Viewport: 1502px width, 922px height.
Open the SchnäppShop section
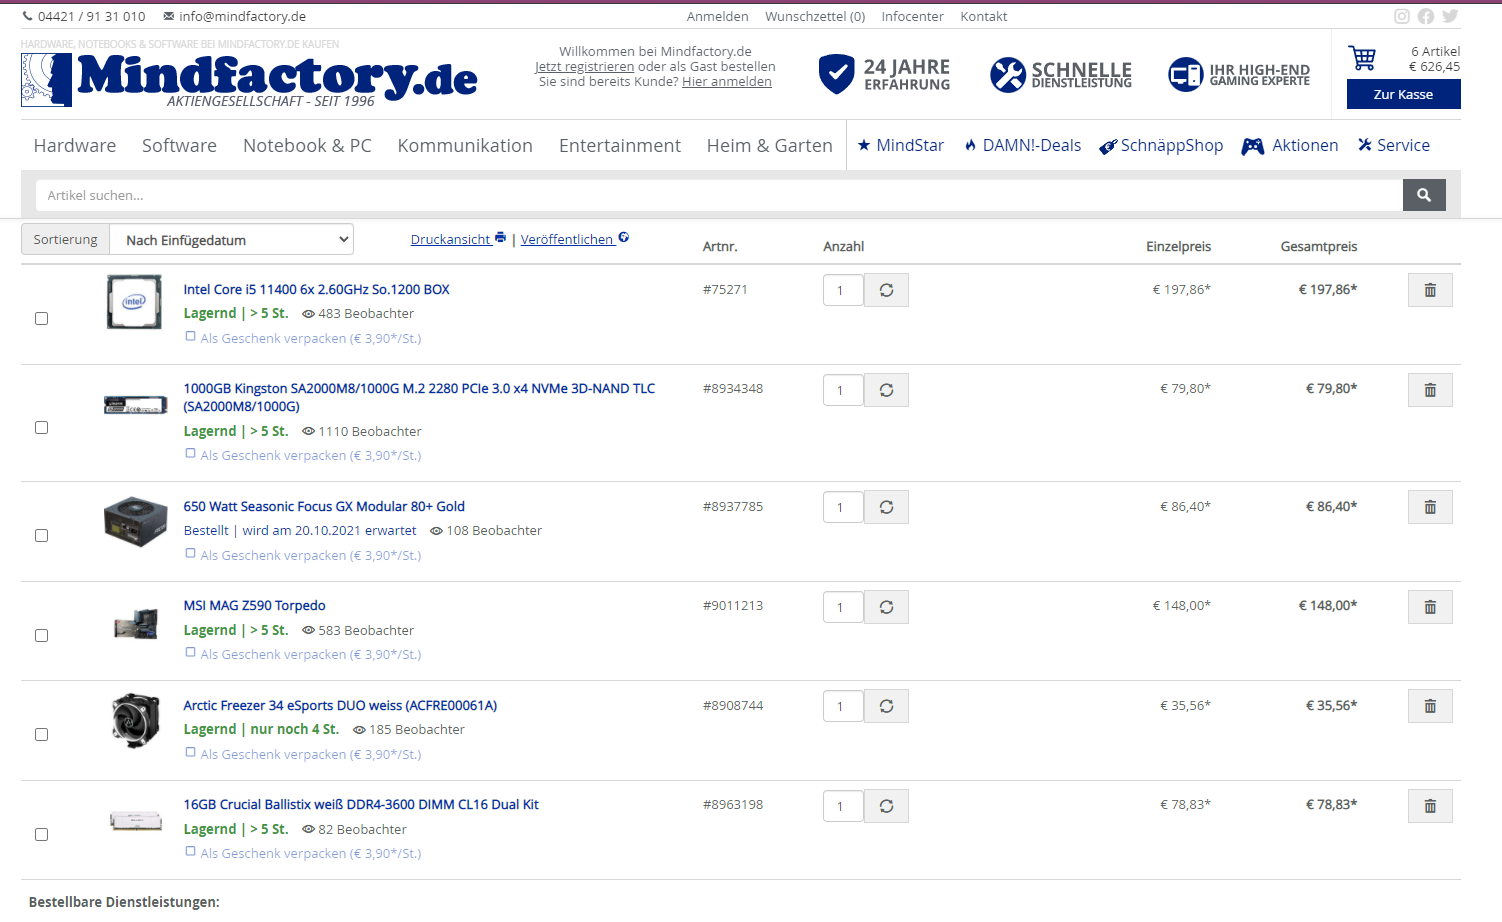pos(1161,145)
